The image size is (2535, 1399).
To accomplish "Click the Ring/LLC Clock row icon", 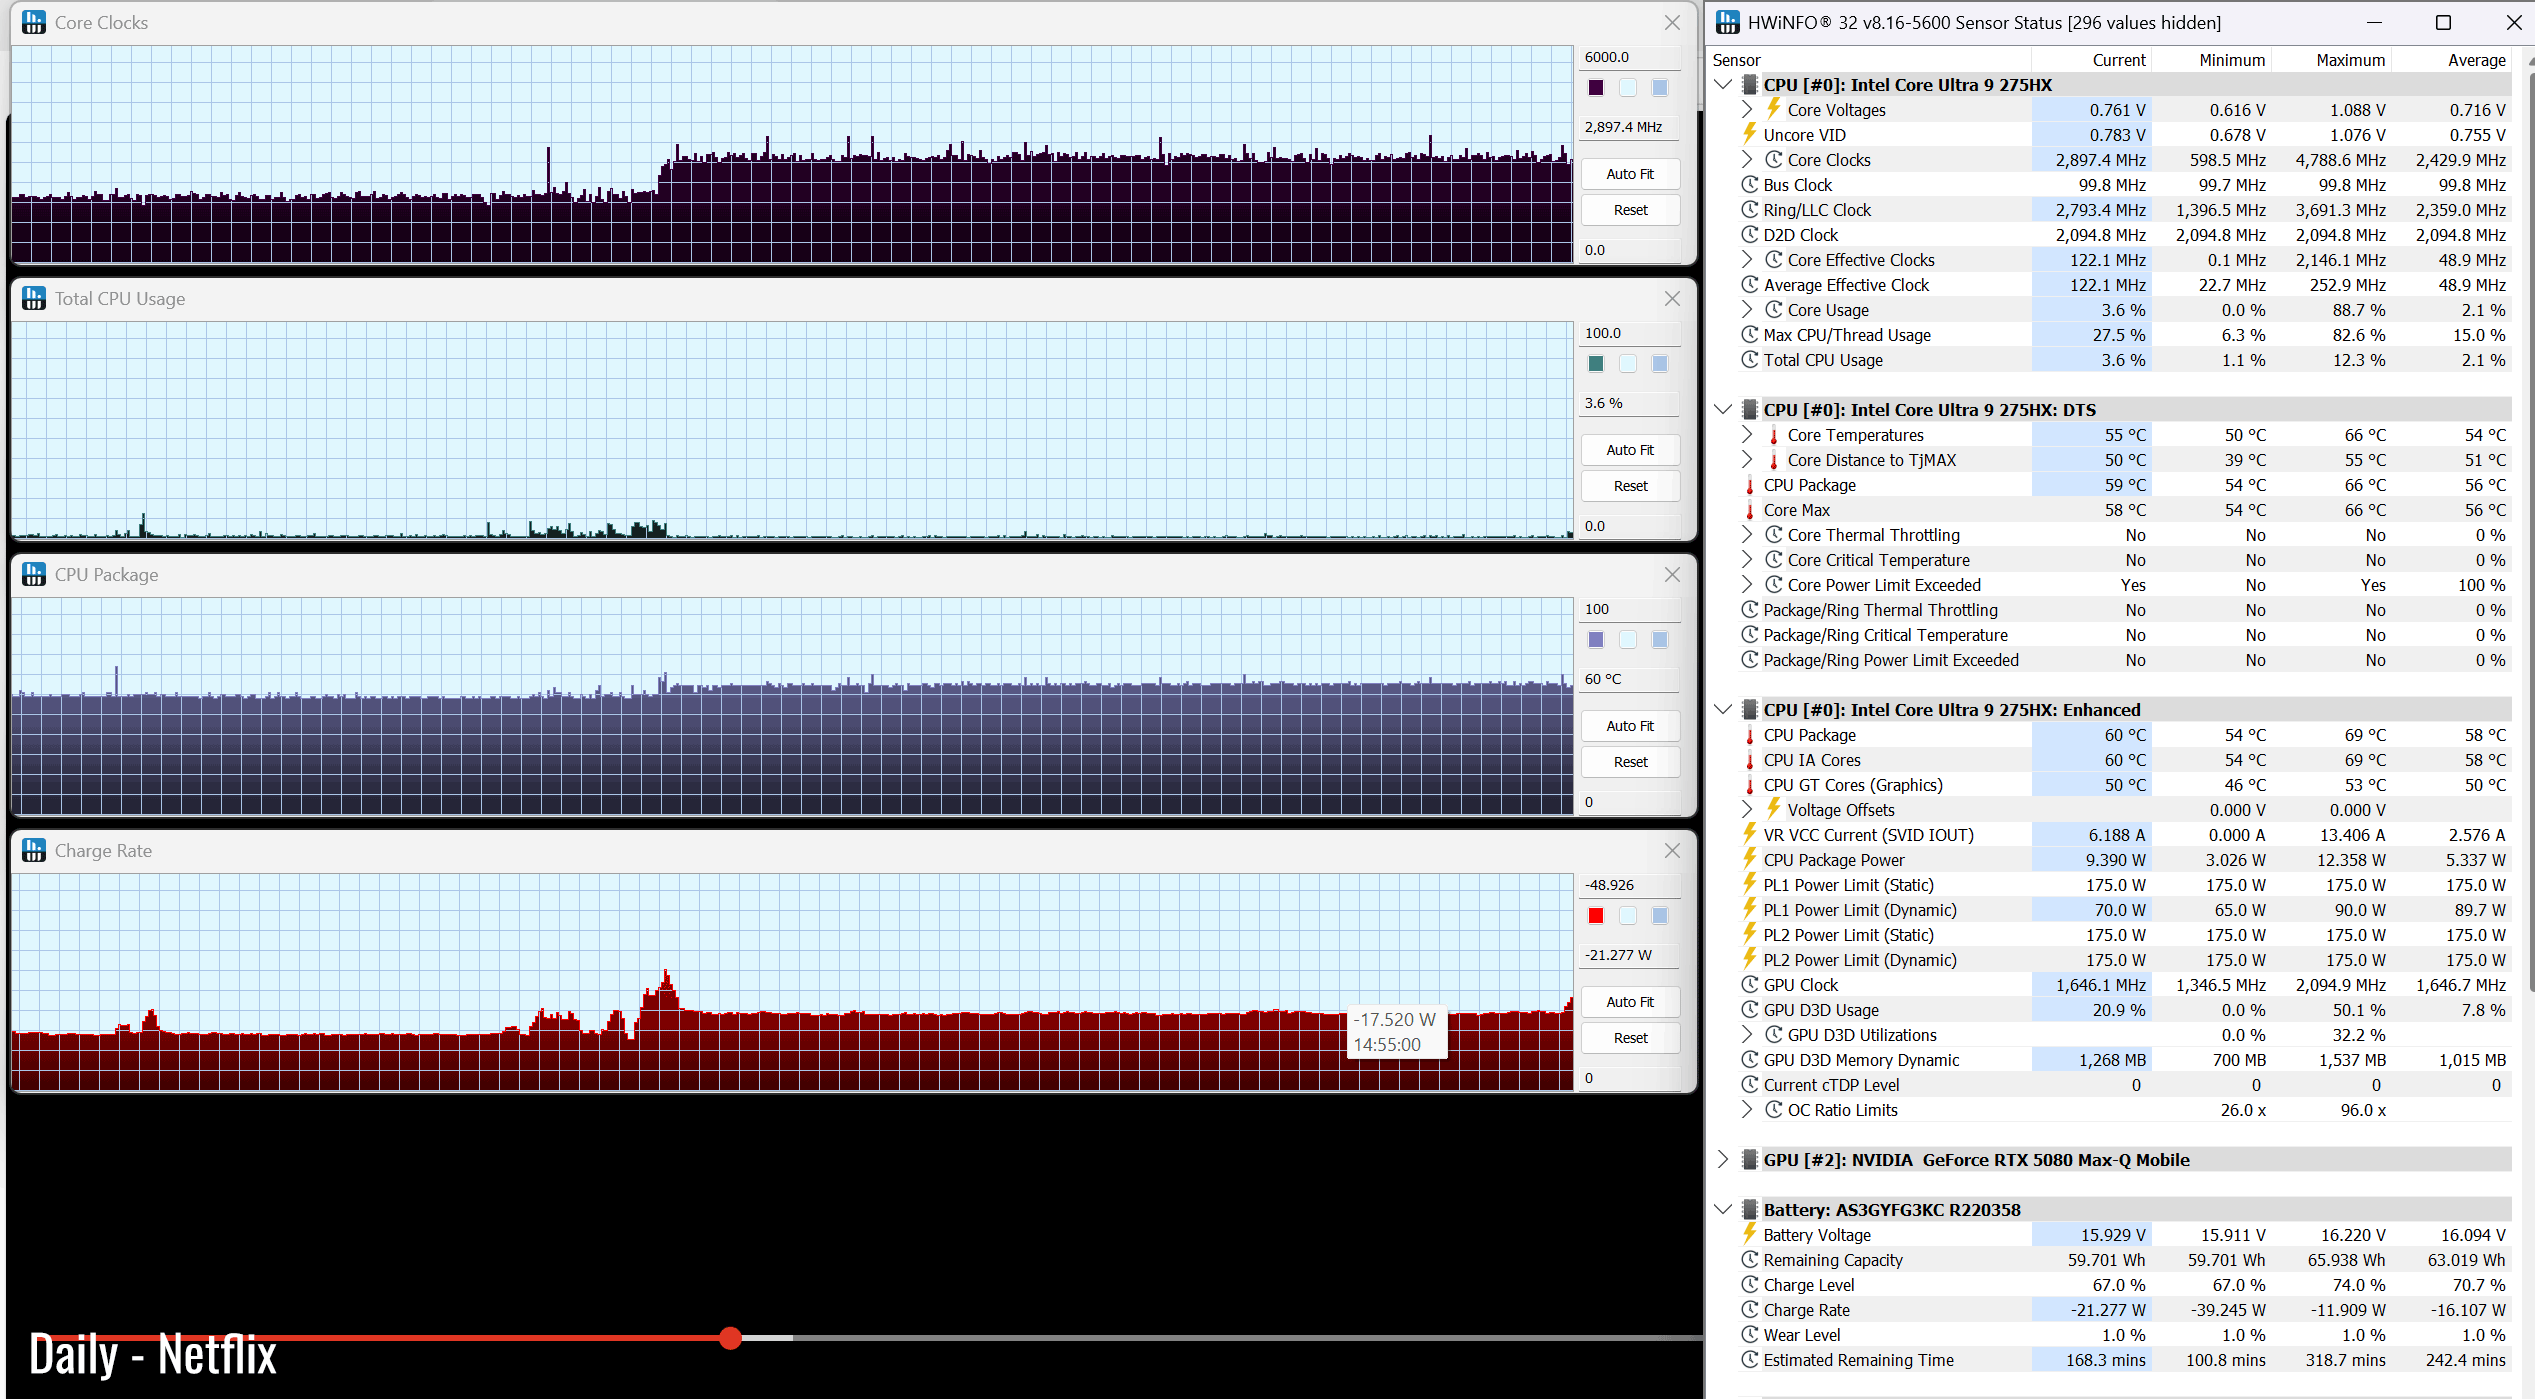I will tap(1750, 210).
